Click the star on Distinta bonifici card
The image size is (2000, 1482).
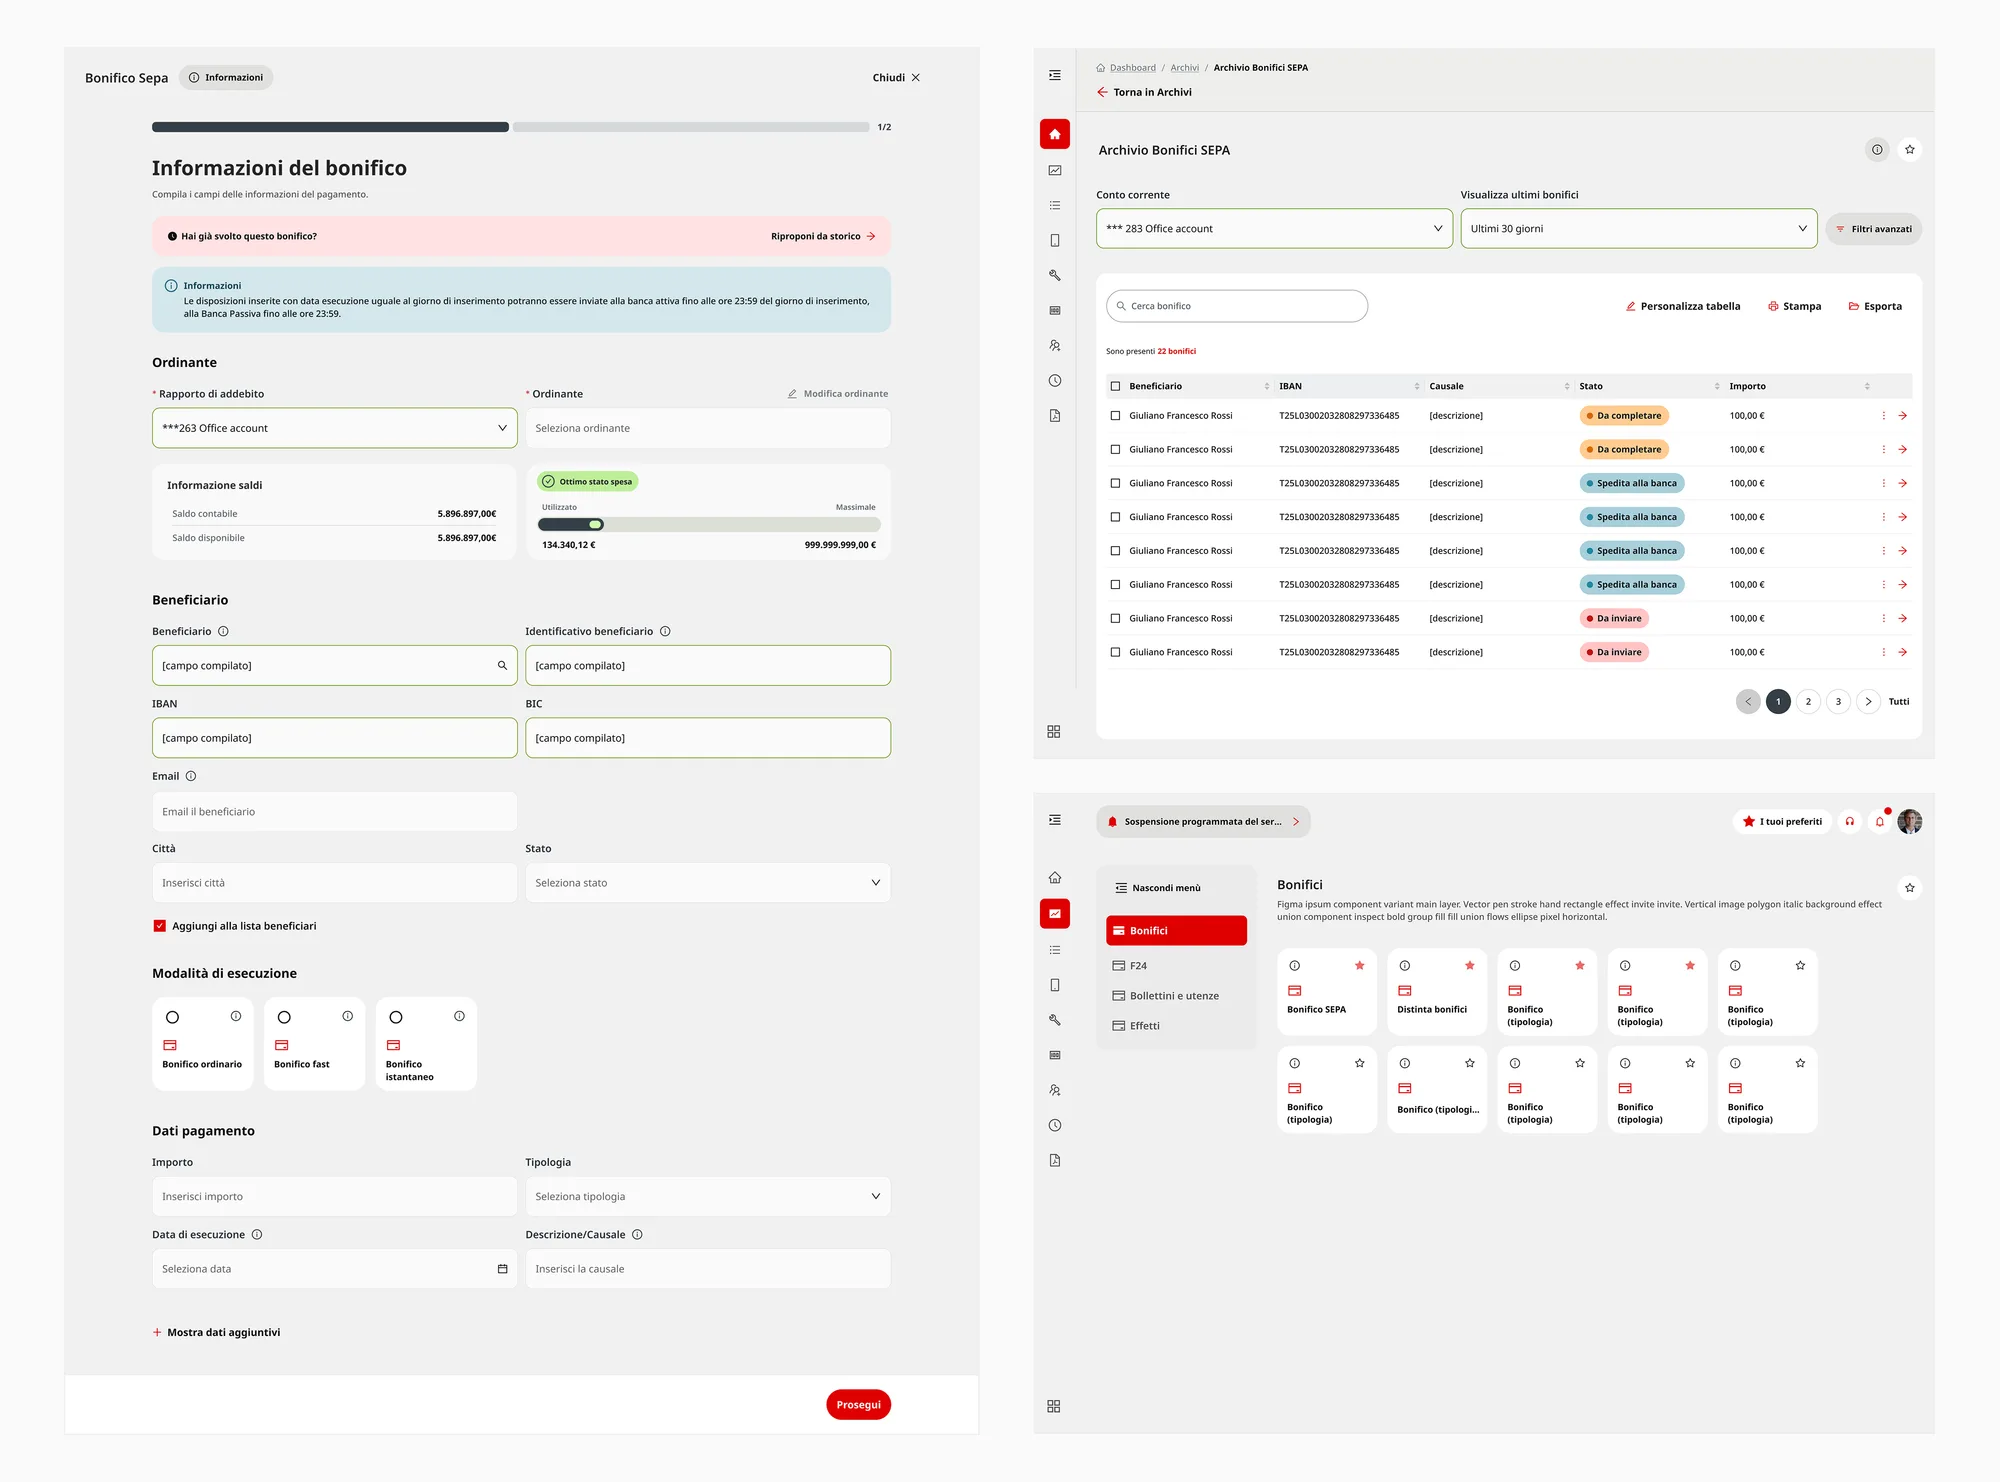(1469, 965)
